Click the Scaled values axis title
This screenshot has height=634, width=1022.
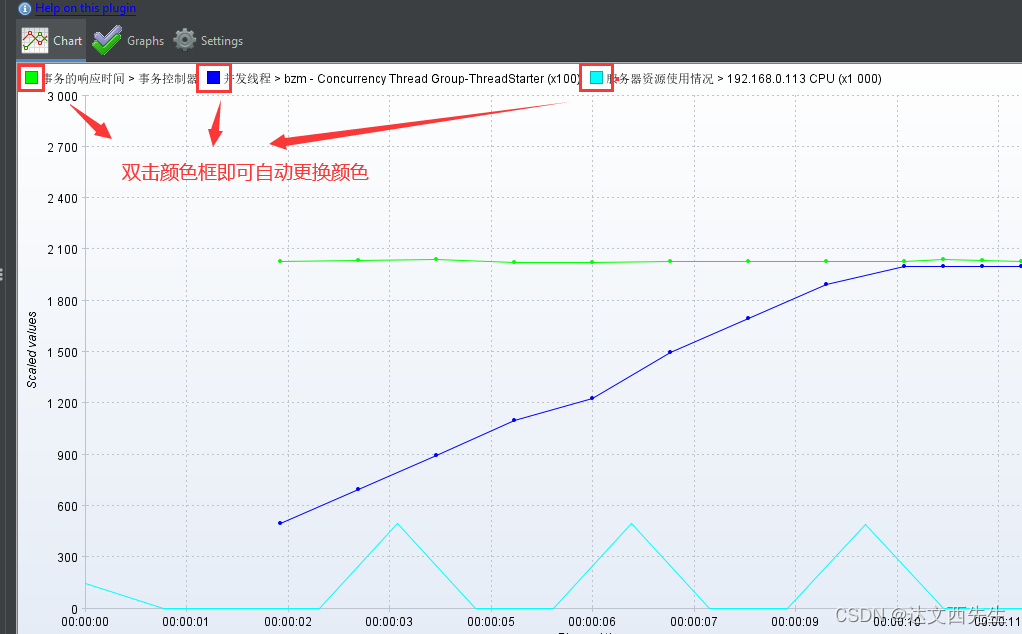[x=32, y=350]
